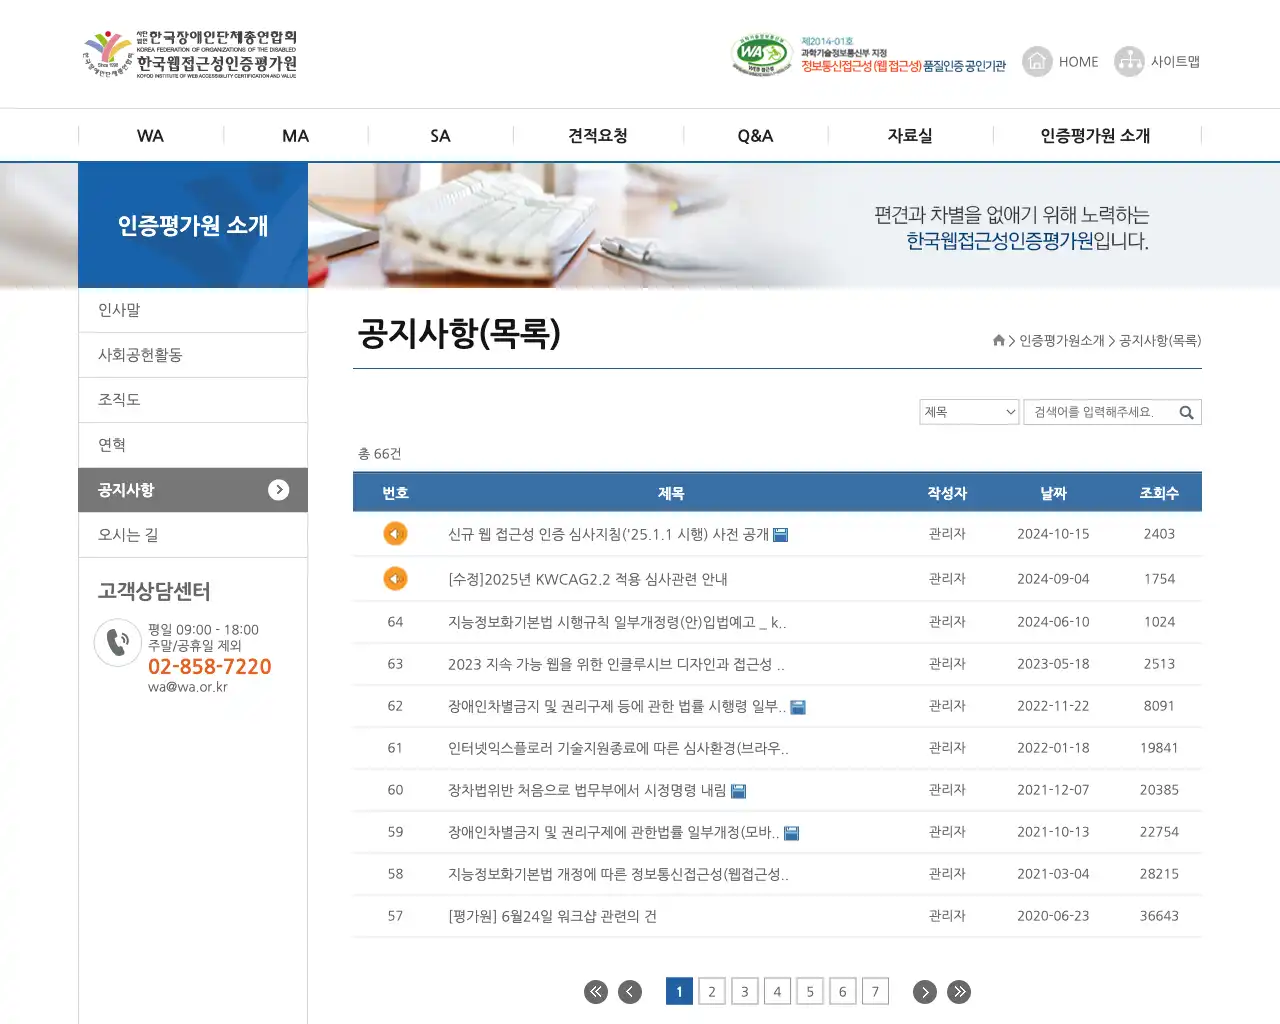Go to page 4
Viewport: 1280px width, 1024px height.
coord(777,992)
